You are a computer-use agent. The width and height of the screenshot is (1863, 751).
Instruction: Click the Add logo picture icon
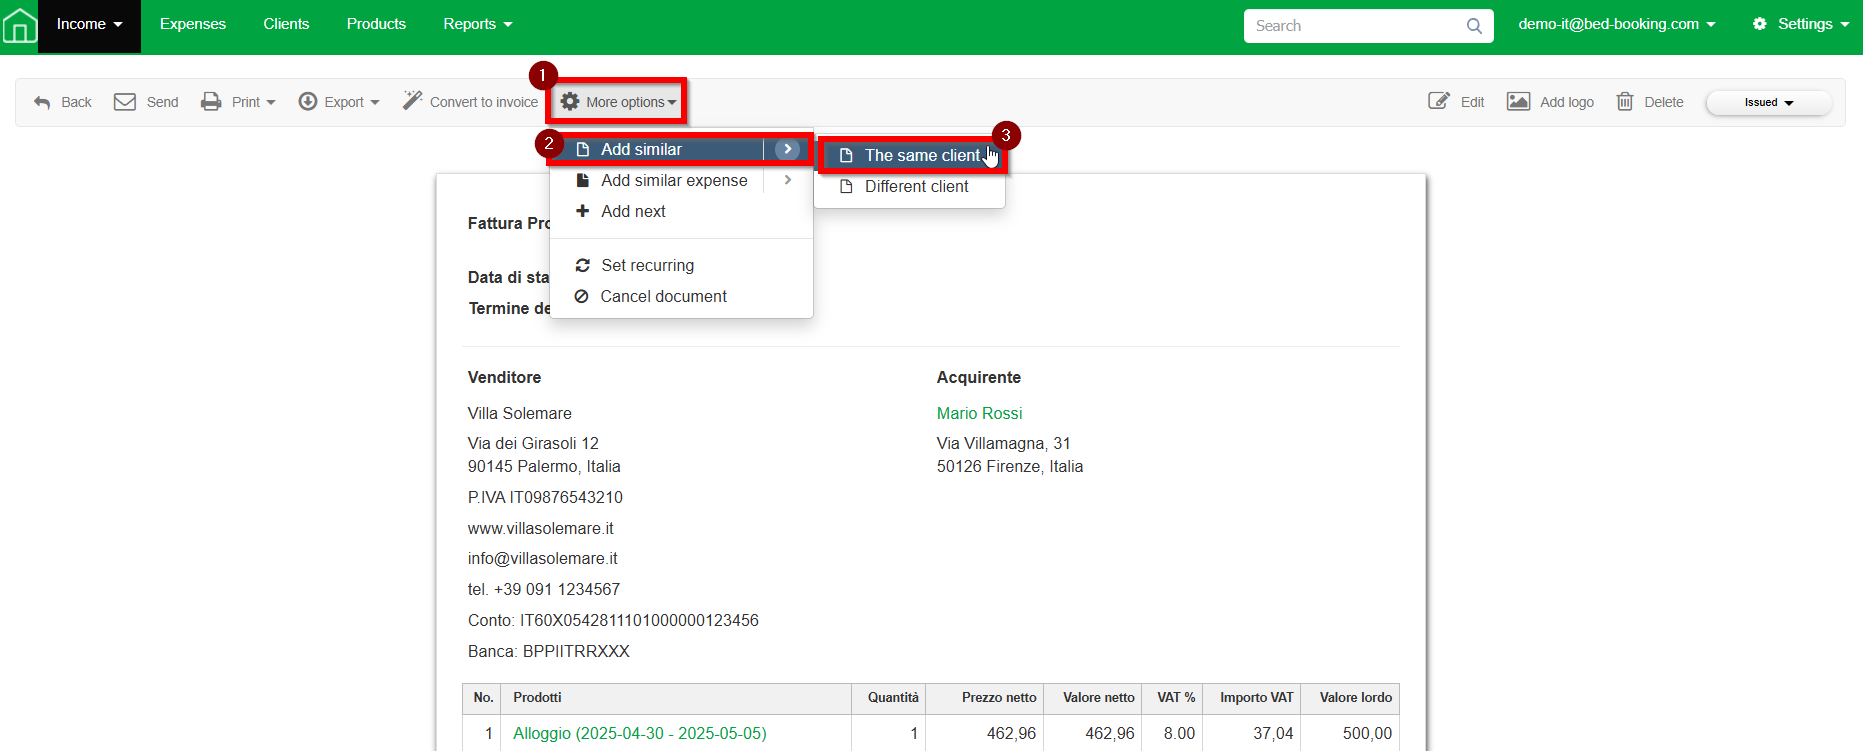tap(1518, 101)
